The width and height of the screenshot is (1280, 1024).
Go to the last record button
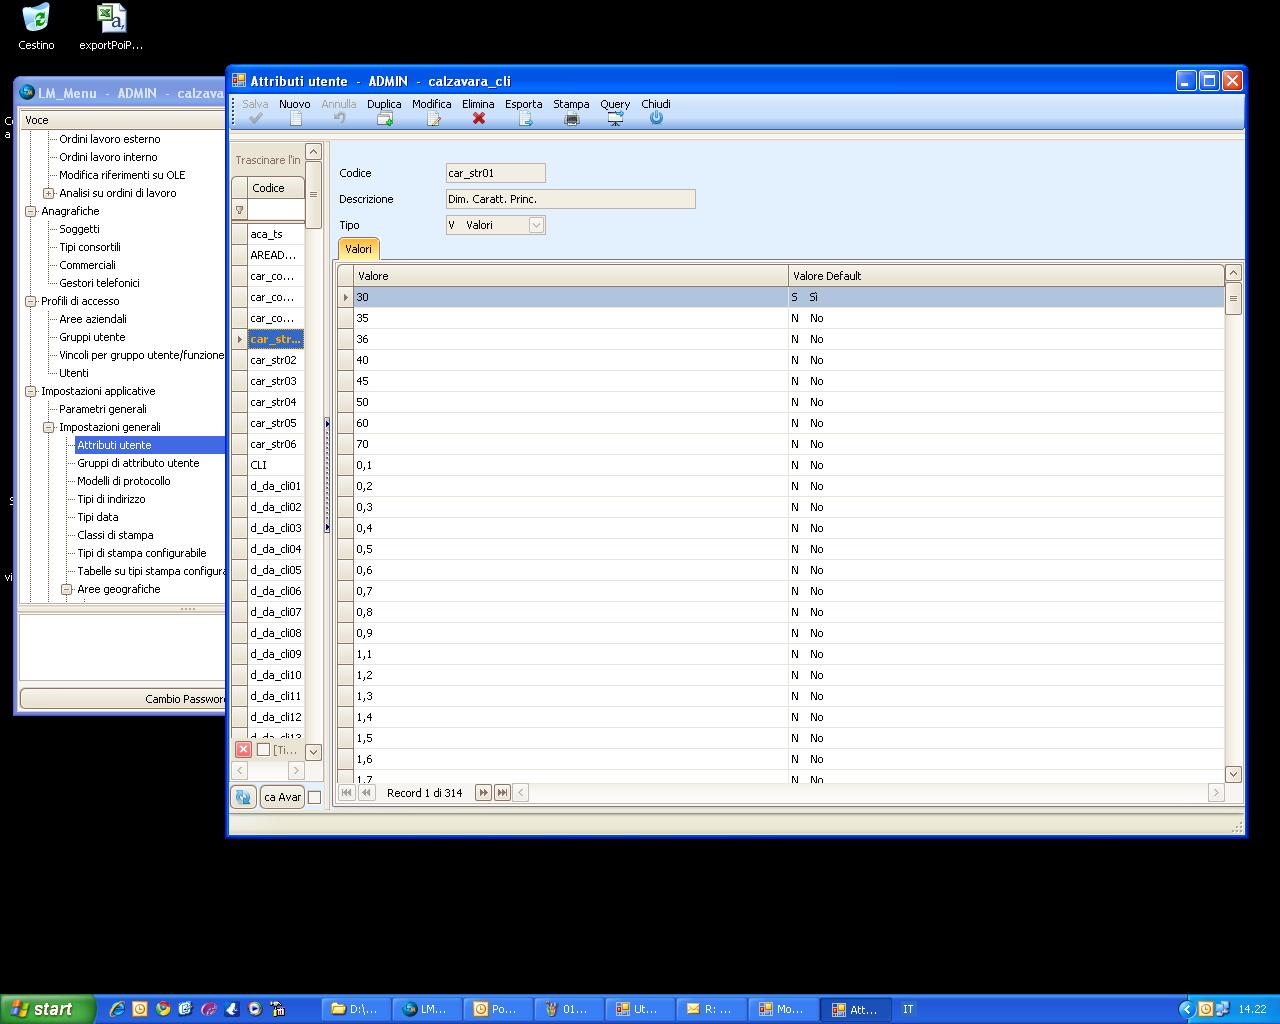click(502, 792)
